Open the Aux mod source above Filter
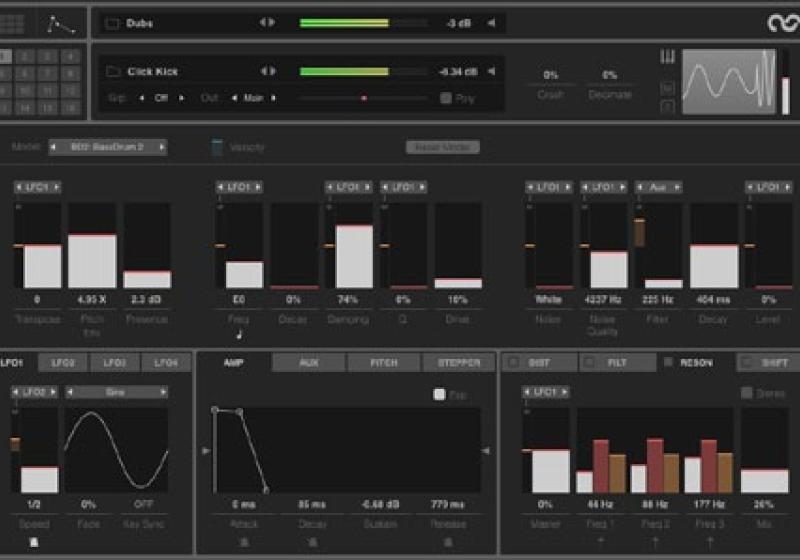Viewport: 800px width, 560px height. (x=658, y=187)
